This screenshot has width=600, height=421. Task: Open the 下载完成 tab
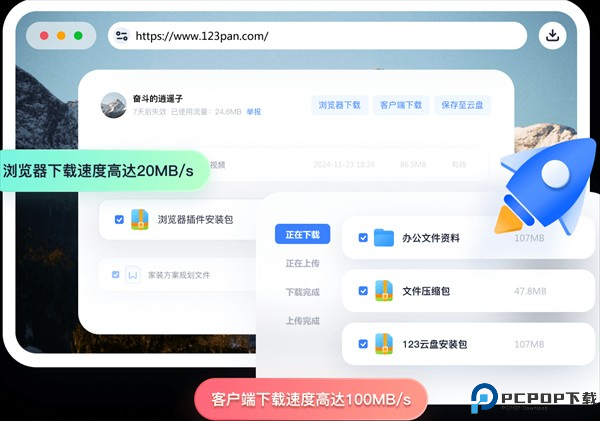[302, 292]
